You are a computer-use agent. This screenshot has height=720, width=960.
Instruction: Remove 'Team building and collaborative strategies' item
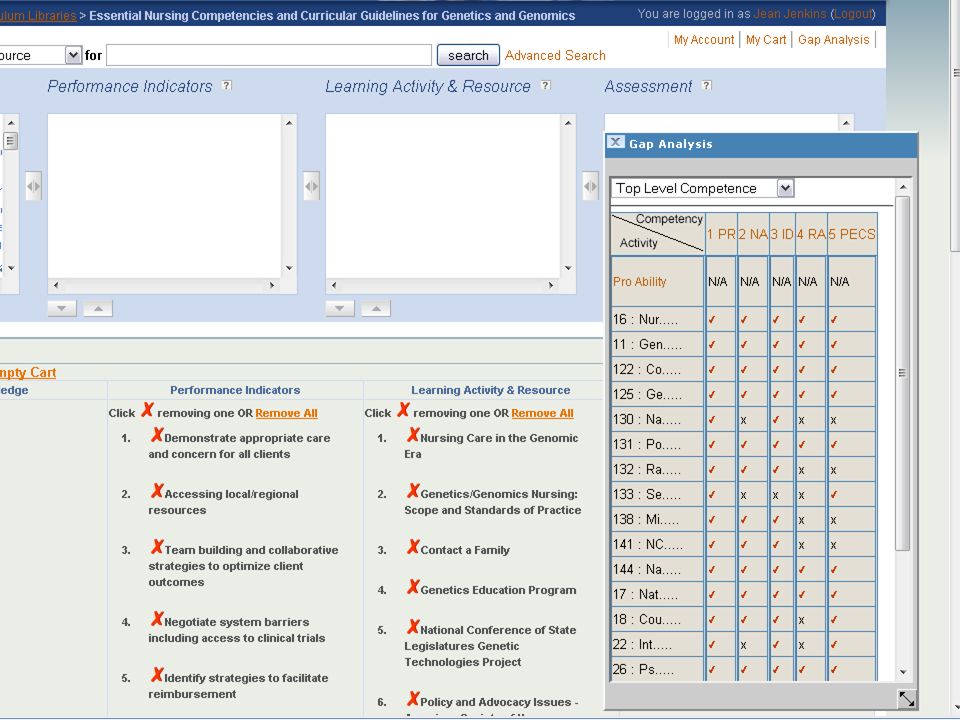point(157,547)
